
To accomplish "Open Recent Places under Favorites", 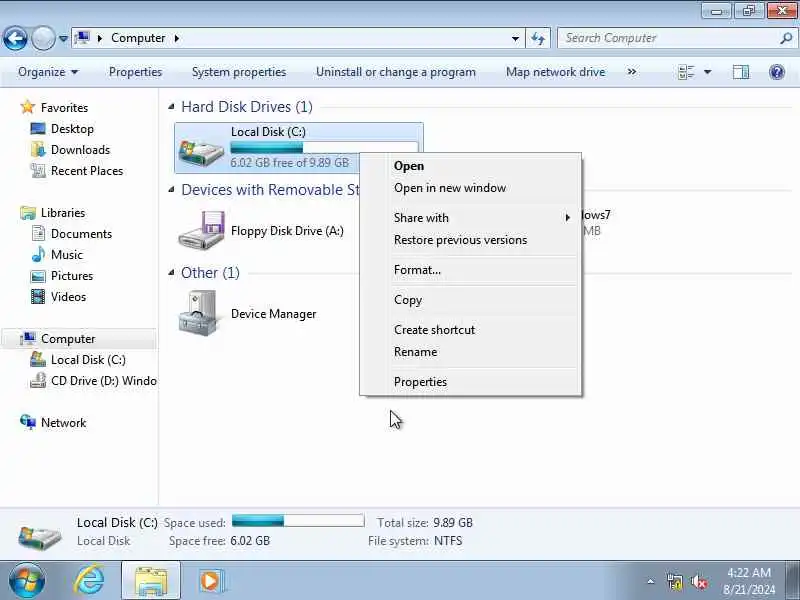I will (87, 170).
